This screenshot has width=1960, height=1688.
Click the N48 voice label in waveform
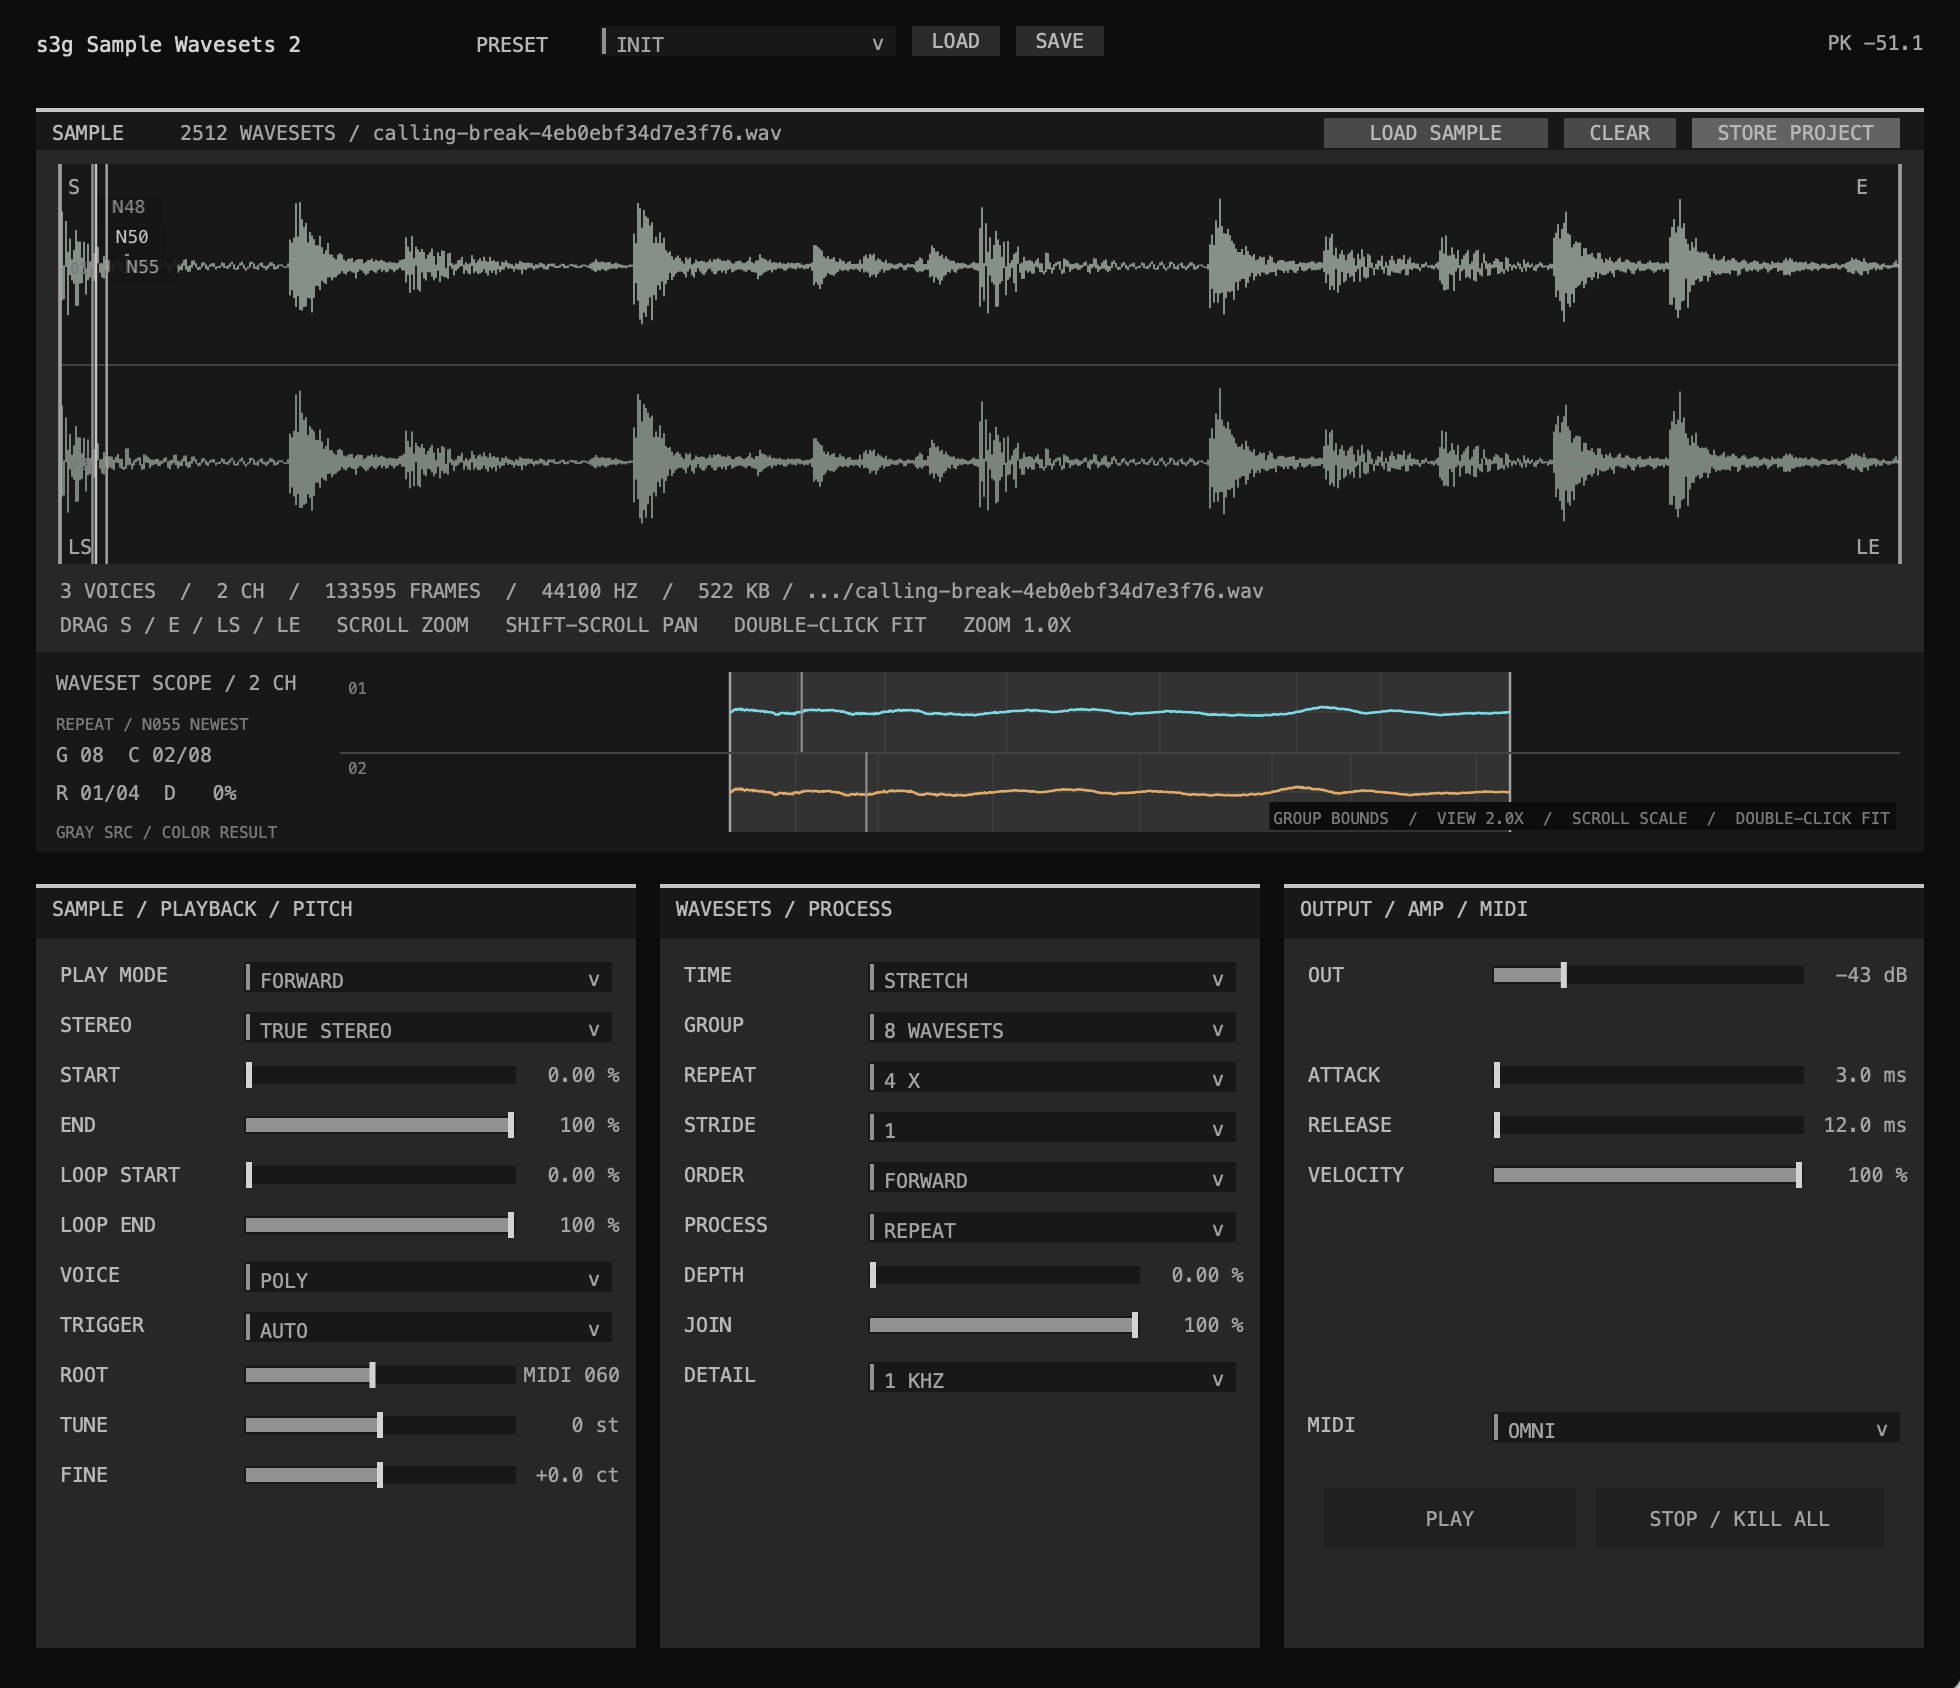pos(128,207)
